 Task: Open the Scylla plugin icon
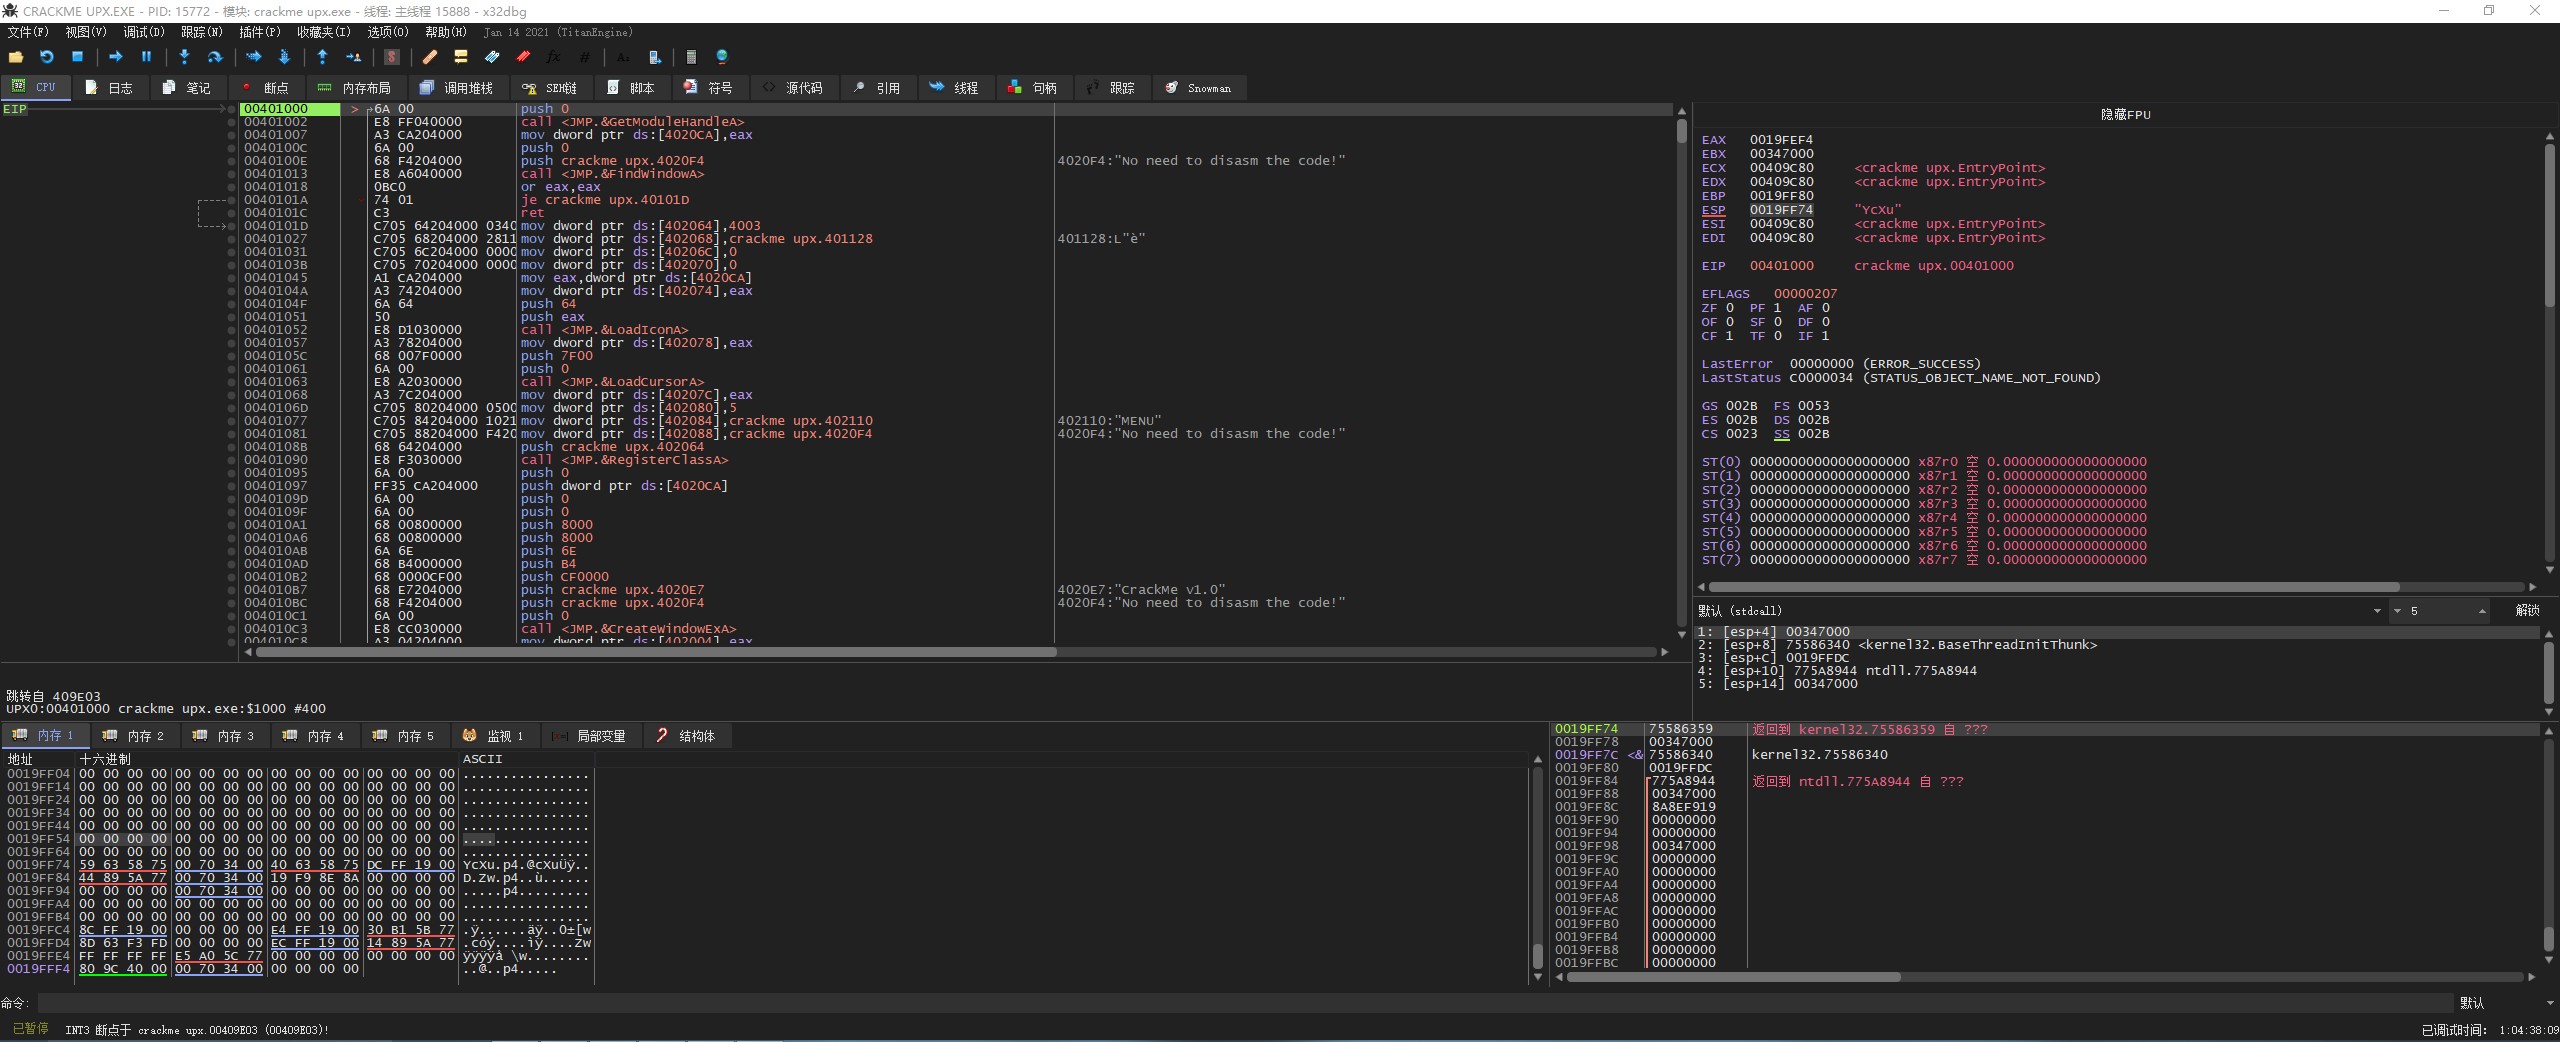click(x=392, y=57)
